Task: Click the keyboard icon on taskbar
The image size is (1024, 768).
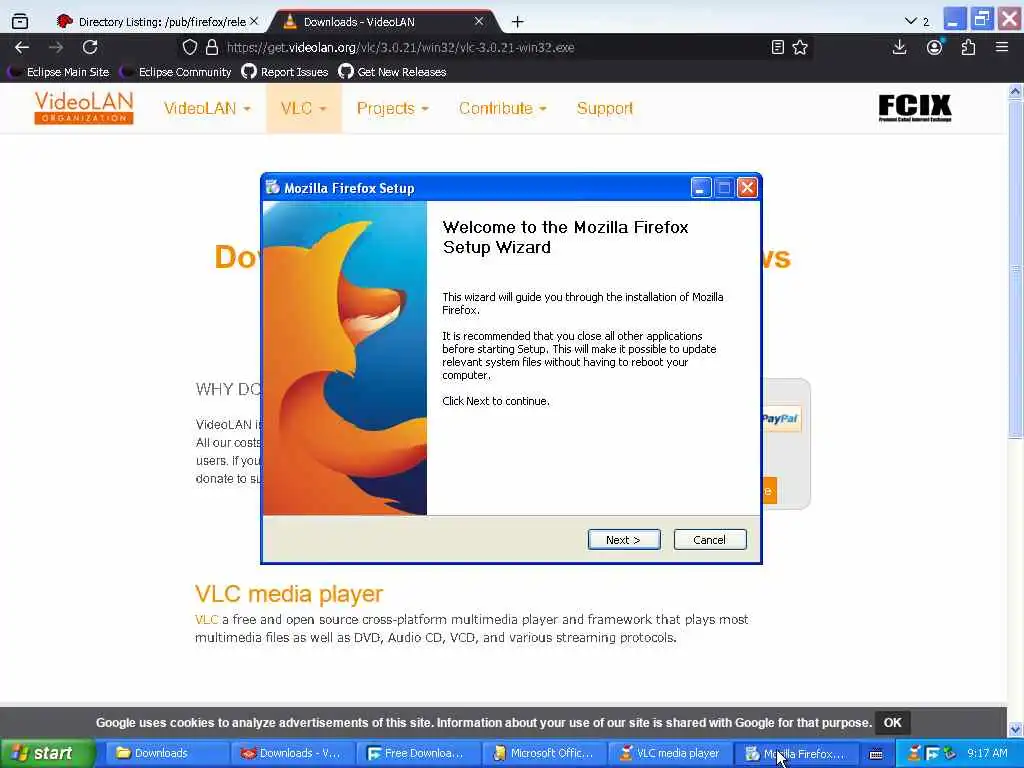Action: pos(876,754)
